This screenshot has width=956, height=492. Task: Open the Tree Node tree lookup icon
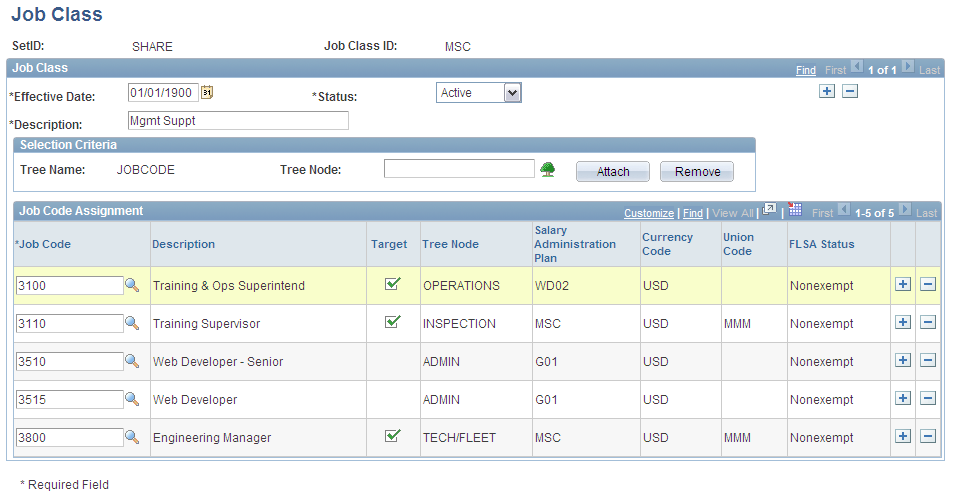pos(548,169)
